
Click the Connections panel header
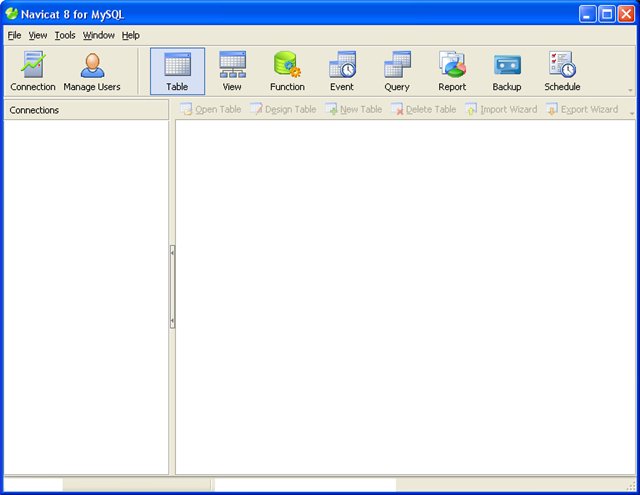[86, 110]
